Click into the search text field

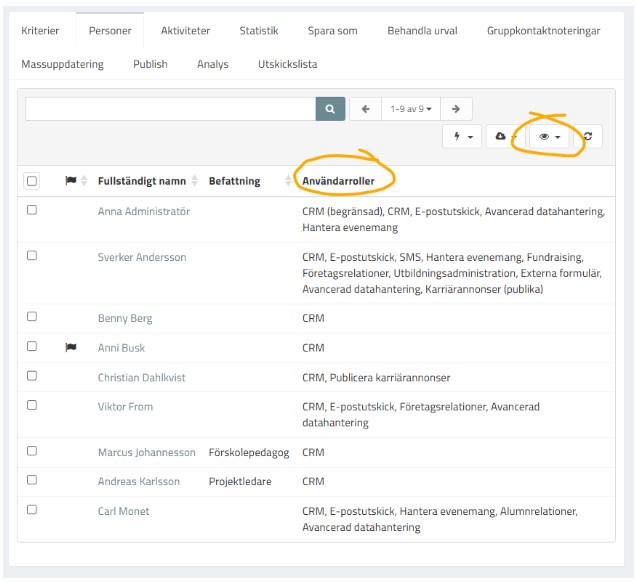[x=170, y=109]
